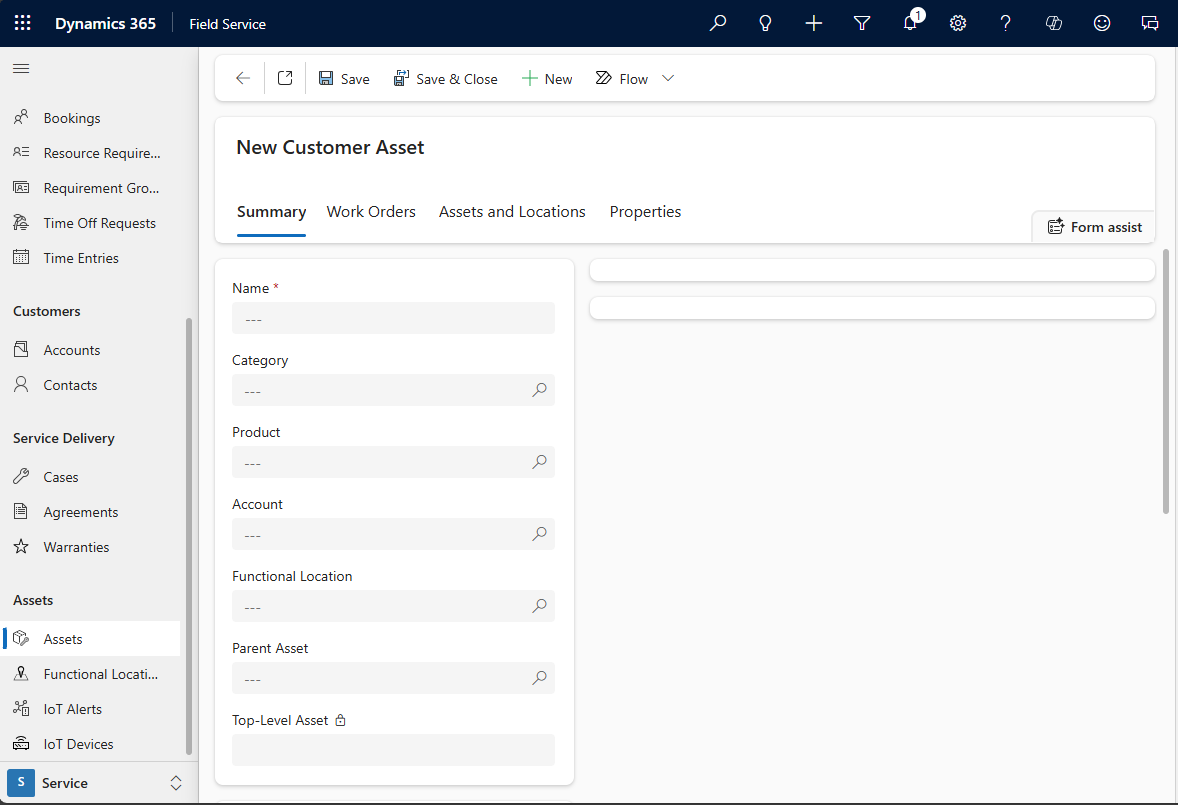Open the Teams chat icon at top right

tap(1149, 22)
